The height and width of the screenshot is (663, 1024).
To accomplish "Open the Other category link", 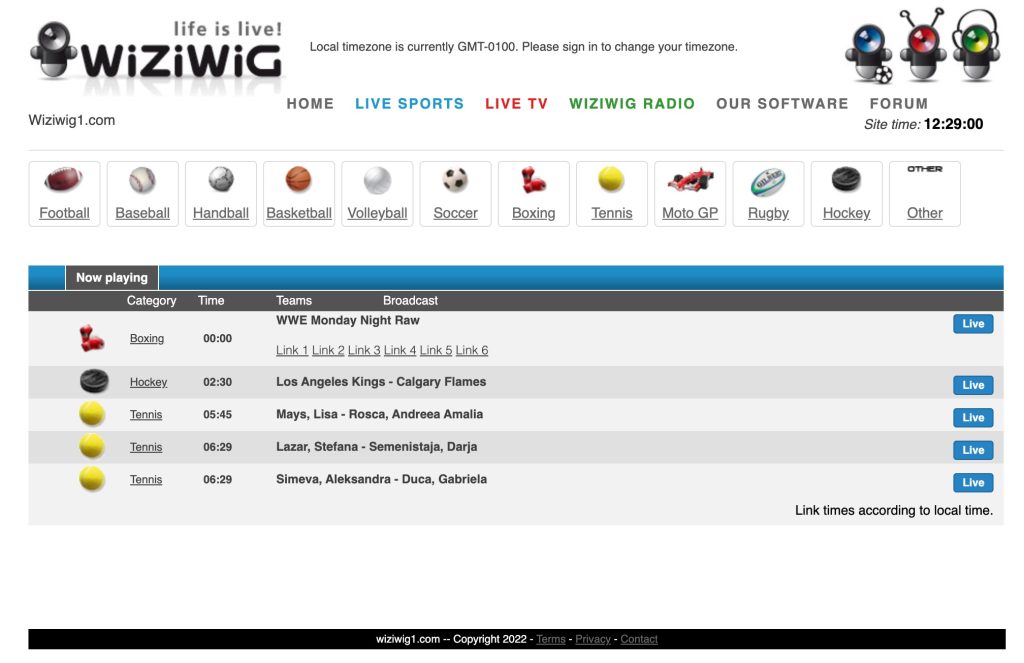I will click(x=924, y=213).
